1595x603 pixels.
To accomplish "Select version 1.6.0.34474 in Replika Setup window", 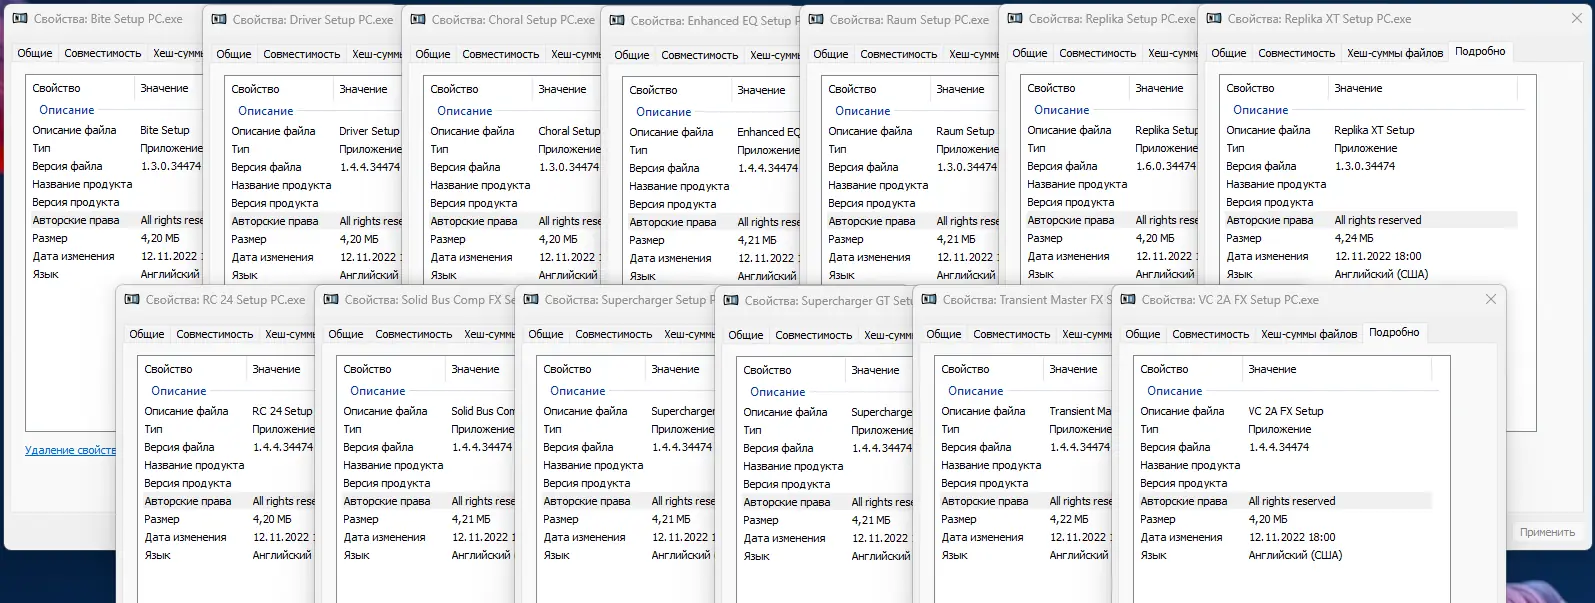I will click(1165, 166).
